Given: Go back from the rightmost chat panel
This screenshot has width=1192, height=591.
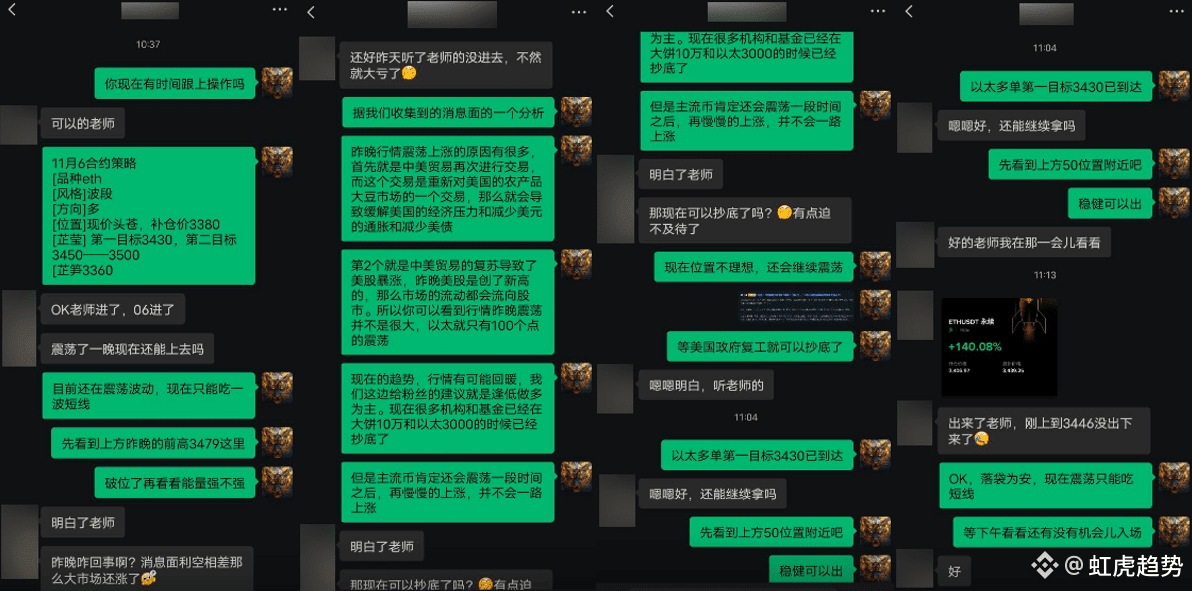Looking at the screenshot, I should click(x=908, y=11).
